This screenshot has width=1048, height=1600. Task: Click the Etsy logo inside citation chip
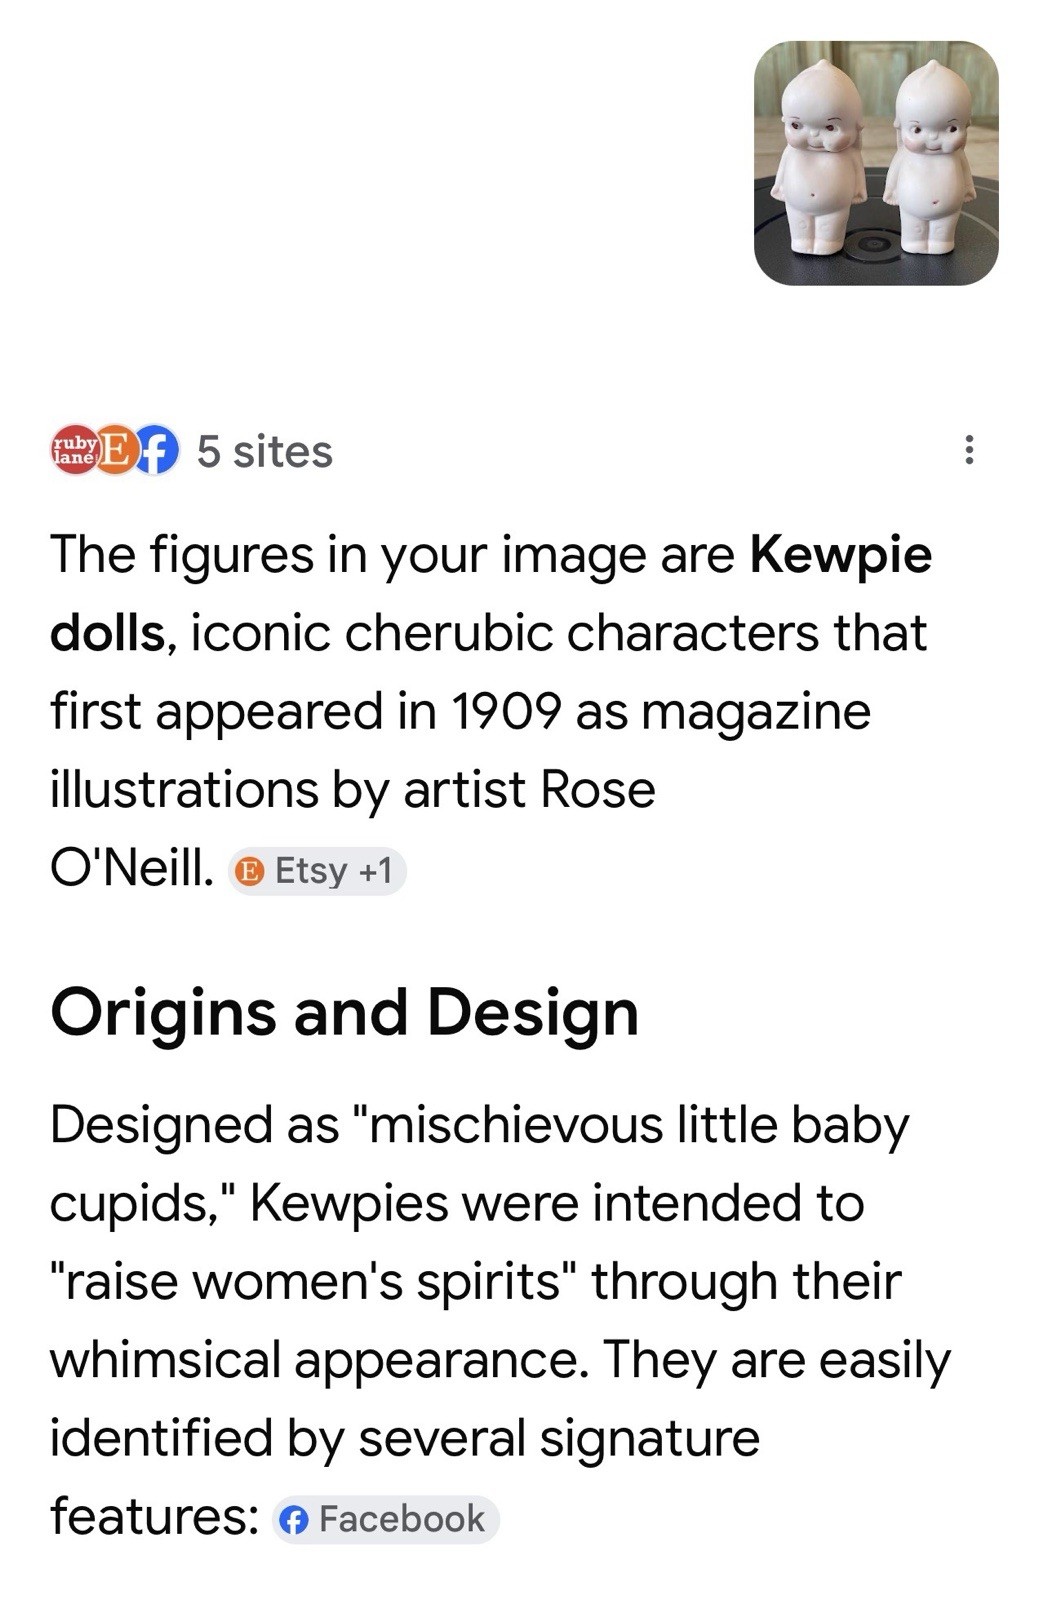point(249,872)
